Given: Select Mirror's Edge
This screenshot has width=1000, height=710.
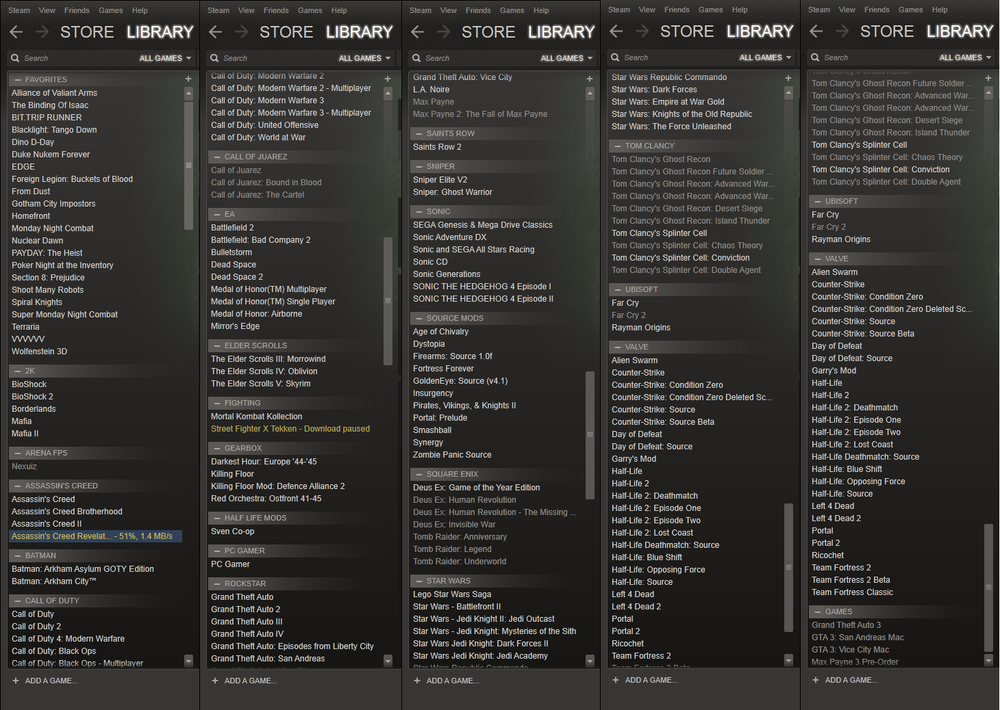Looking at the screenshot, I should (235, 326).
